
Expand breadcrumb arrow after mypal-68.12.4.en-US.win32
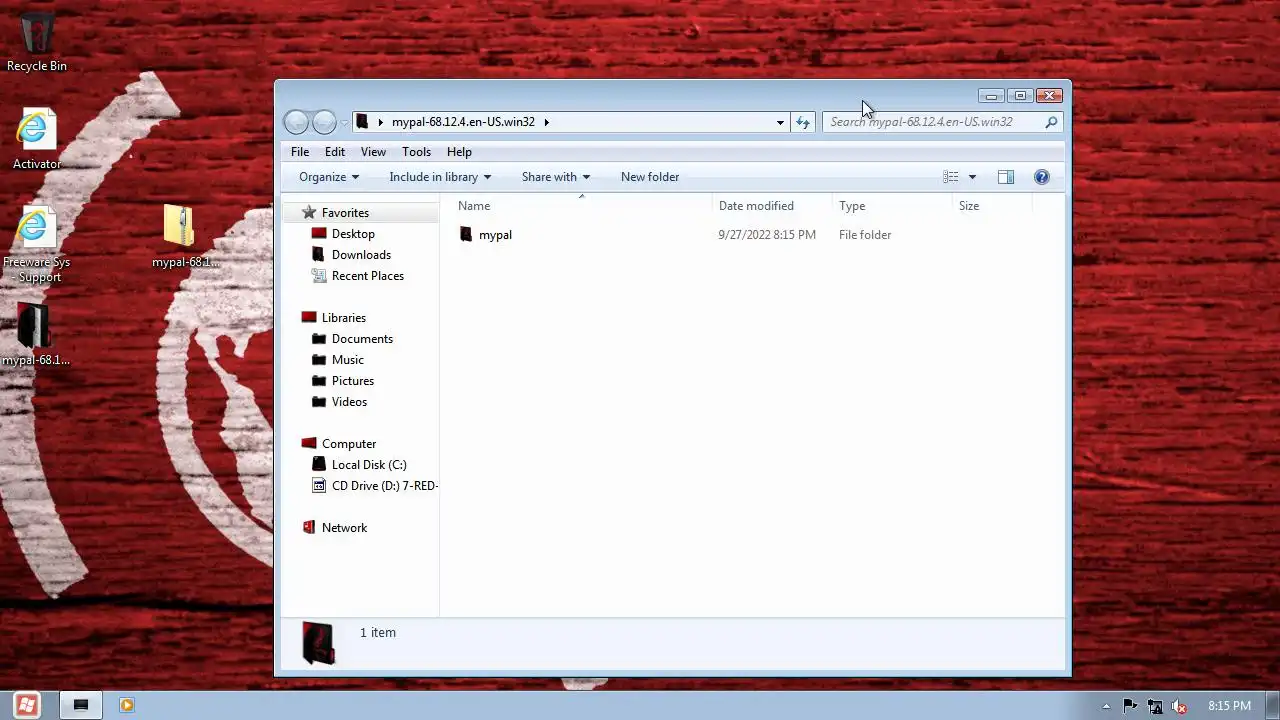click(546, 122)
